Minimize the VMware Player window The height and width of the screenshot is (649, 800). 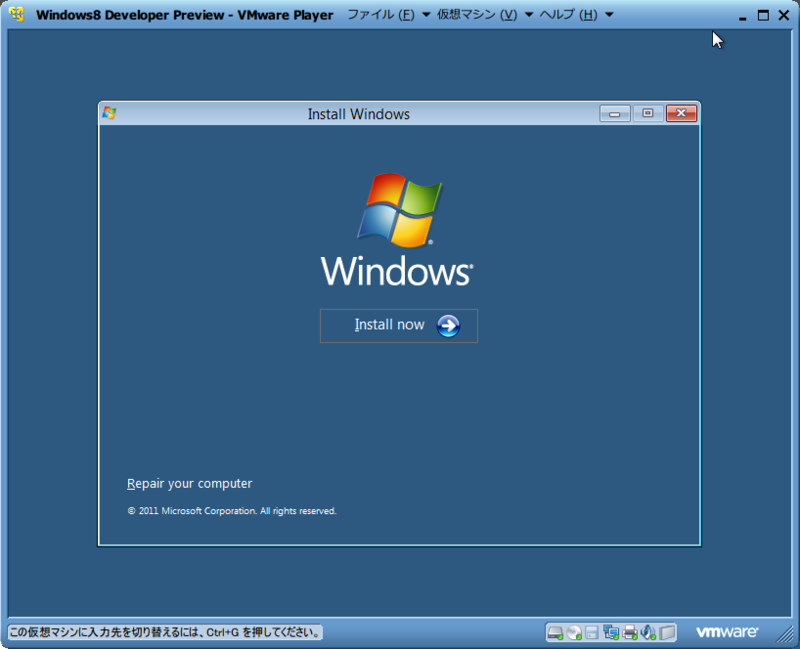(743, 16)
